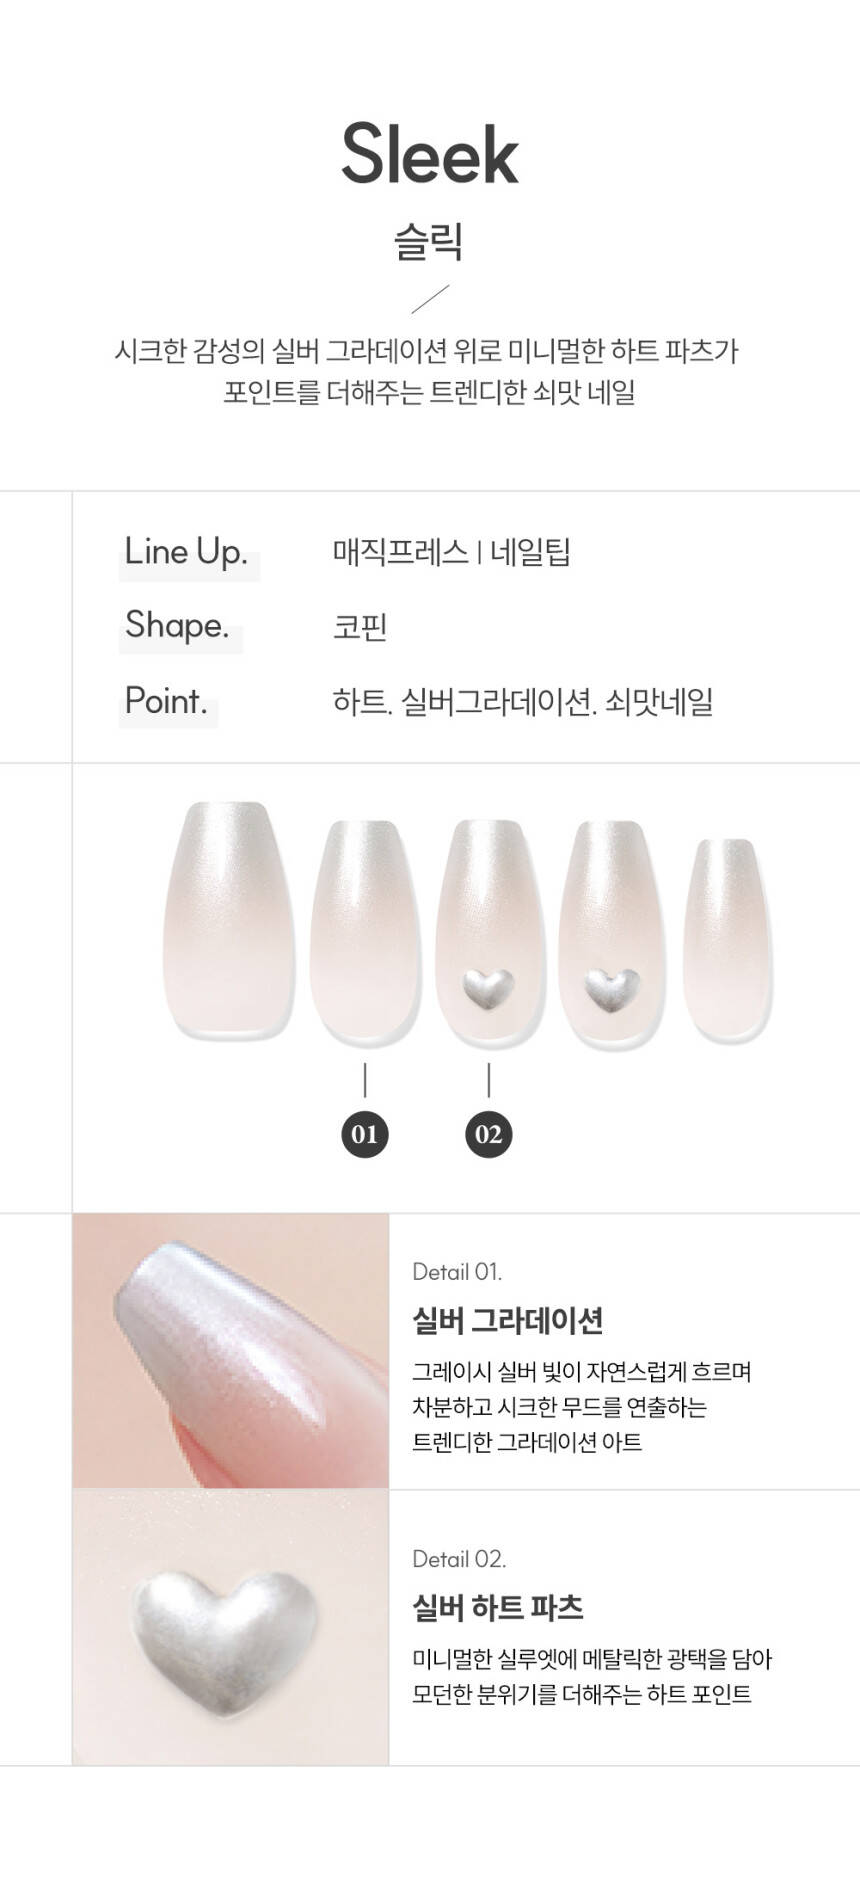Click the 코핀 shape value
Viewport: 860px width, 1900px height.
(360, 627)
